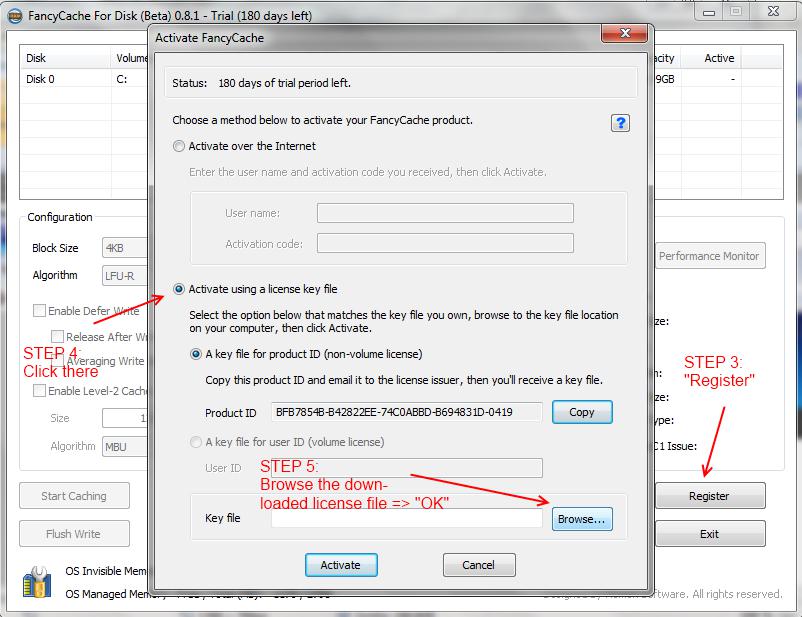This screenshot has width=802, height=617.
Task: Click the C: volume cell
Action: click(122, 79)
